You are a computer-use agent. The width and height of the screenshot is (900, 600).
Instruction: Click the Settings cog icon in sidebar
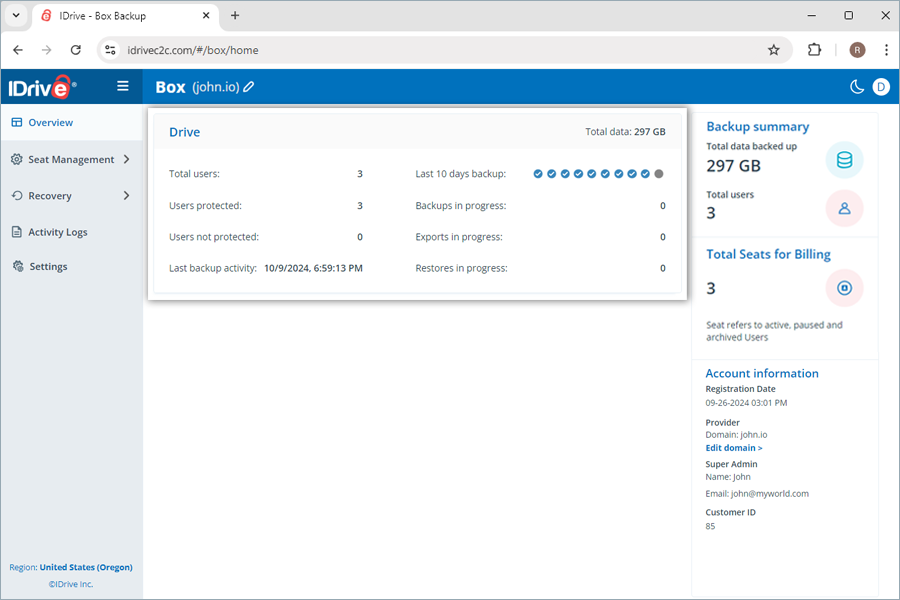click(x=18, y=266)
